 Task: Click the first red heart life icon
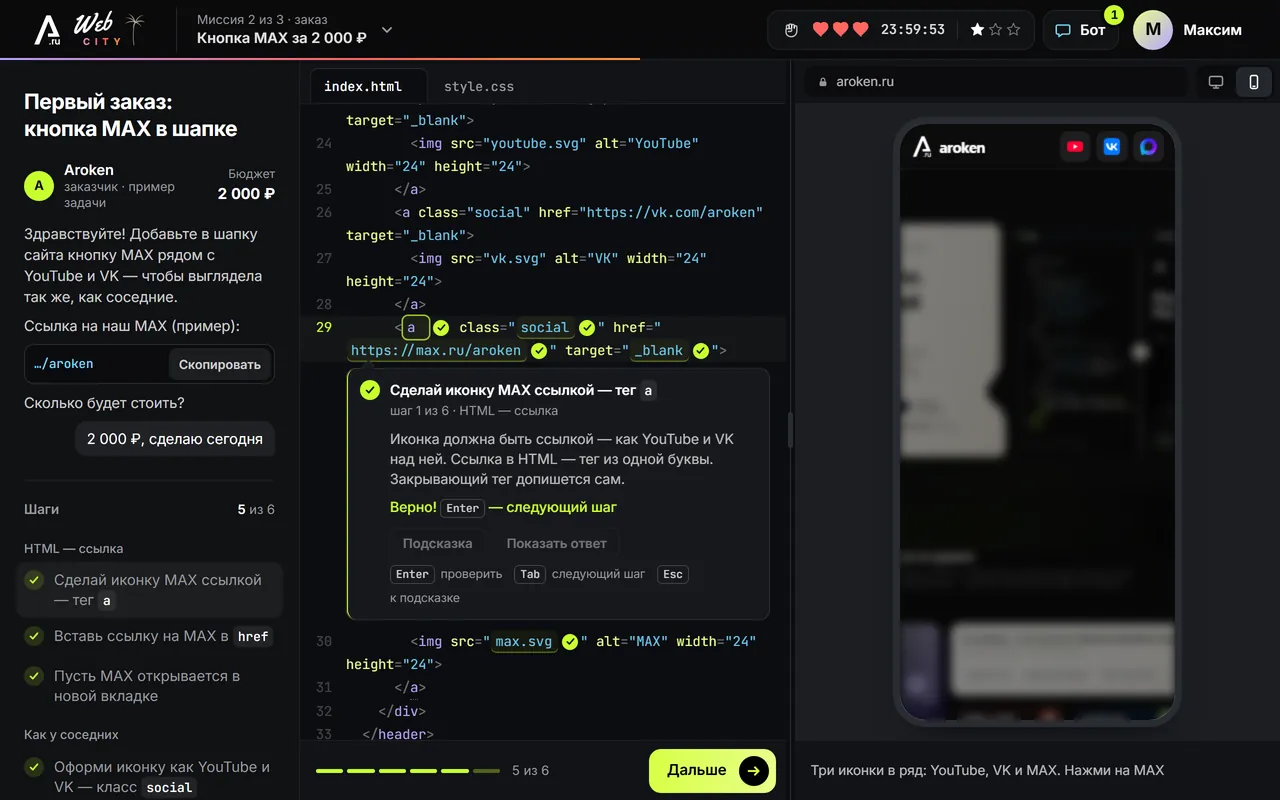click(x=821, y=30)
